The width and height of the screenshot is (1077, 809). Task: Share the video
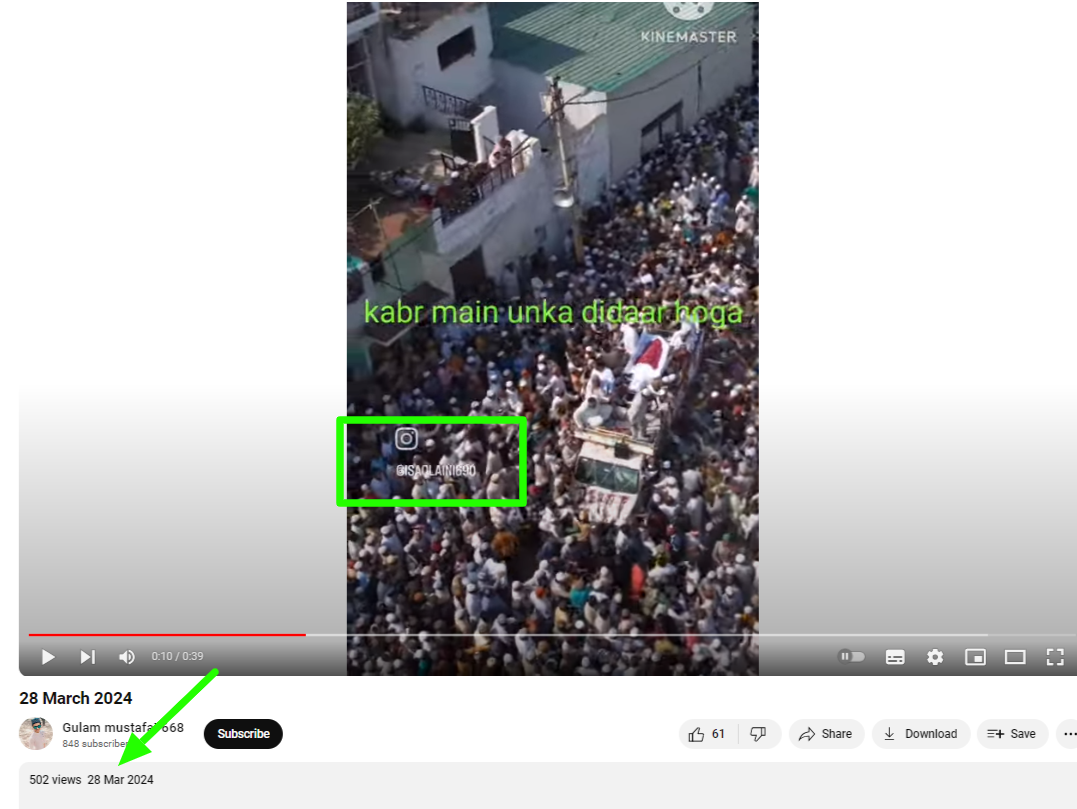(825, 734)
